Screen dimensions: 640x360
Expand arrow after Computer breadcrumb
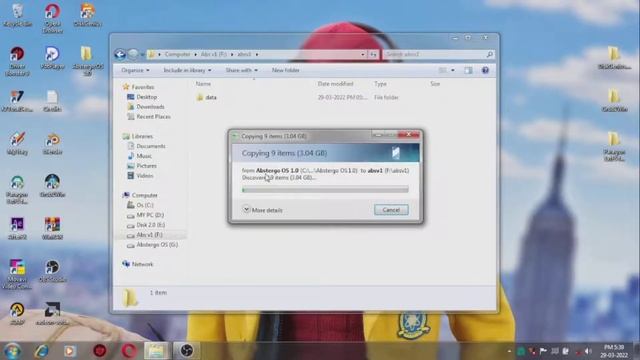pos(196,54)
